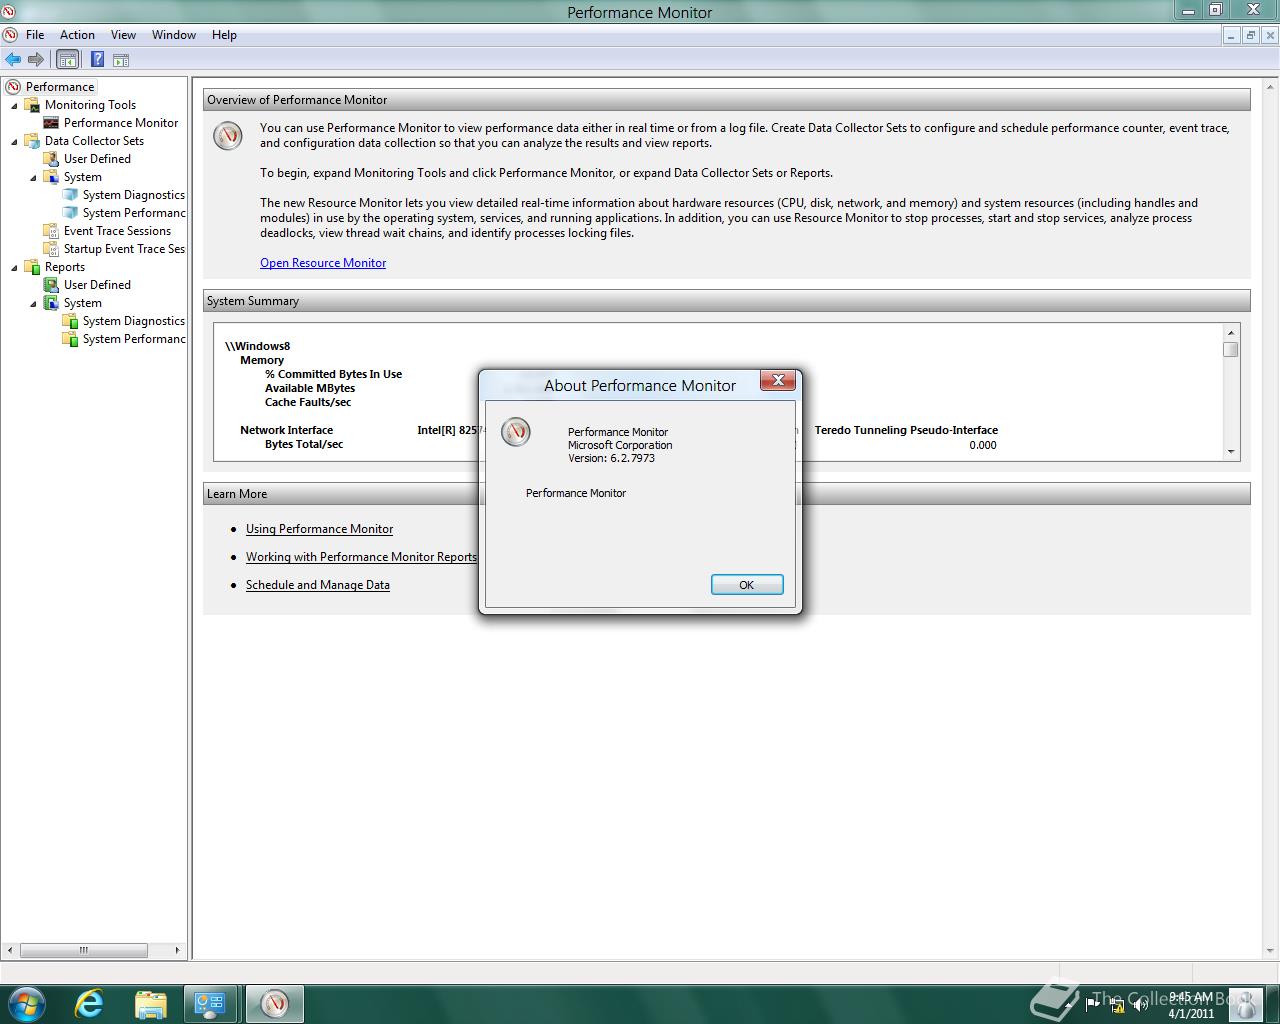Click System Performance report folder icon under Reports
Screen dimensions: 1280x1024
point(70,339)
